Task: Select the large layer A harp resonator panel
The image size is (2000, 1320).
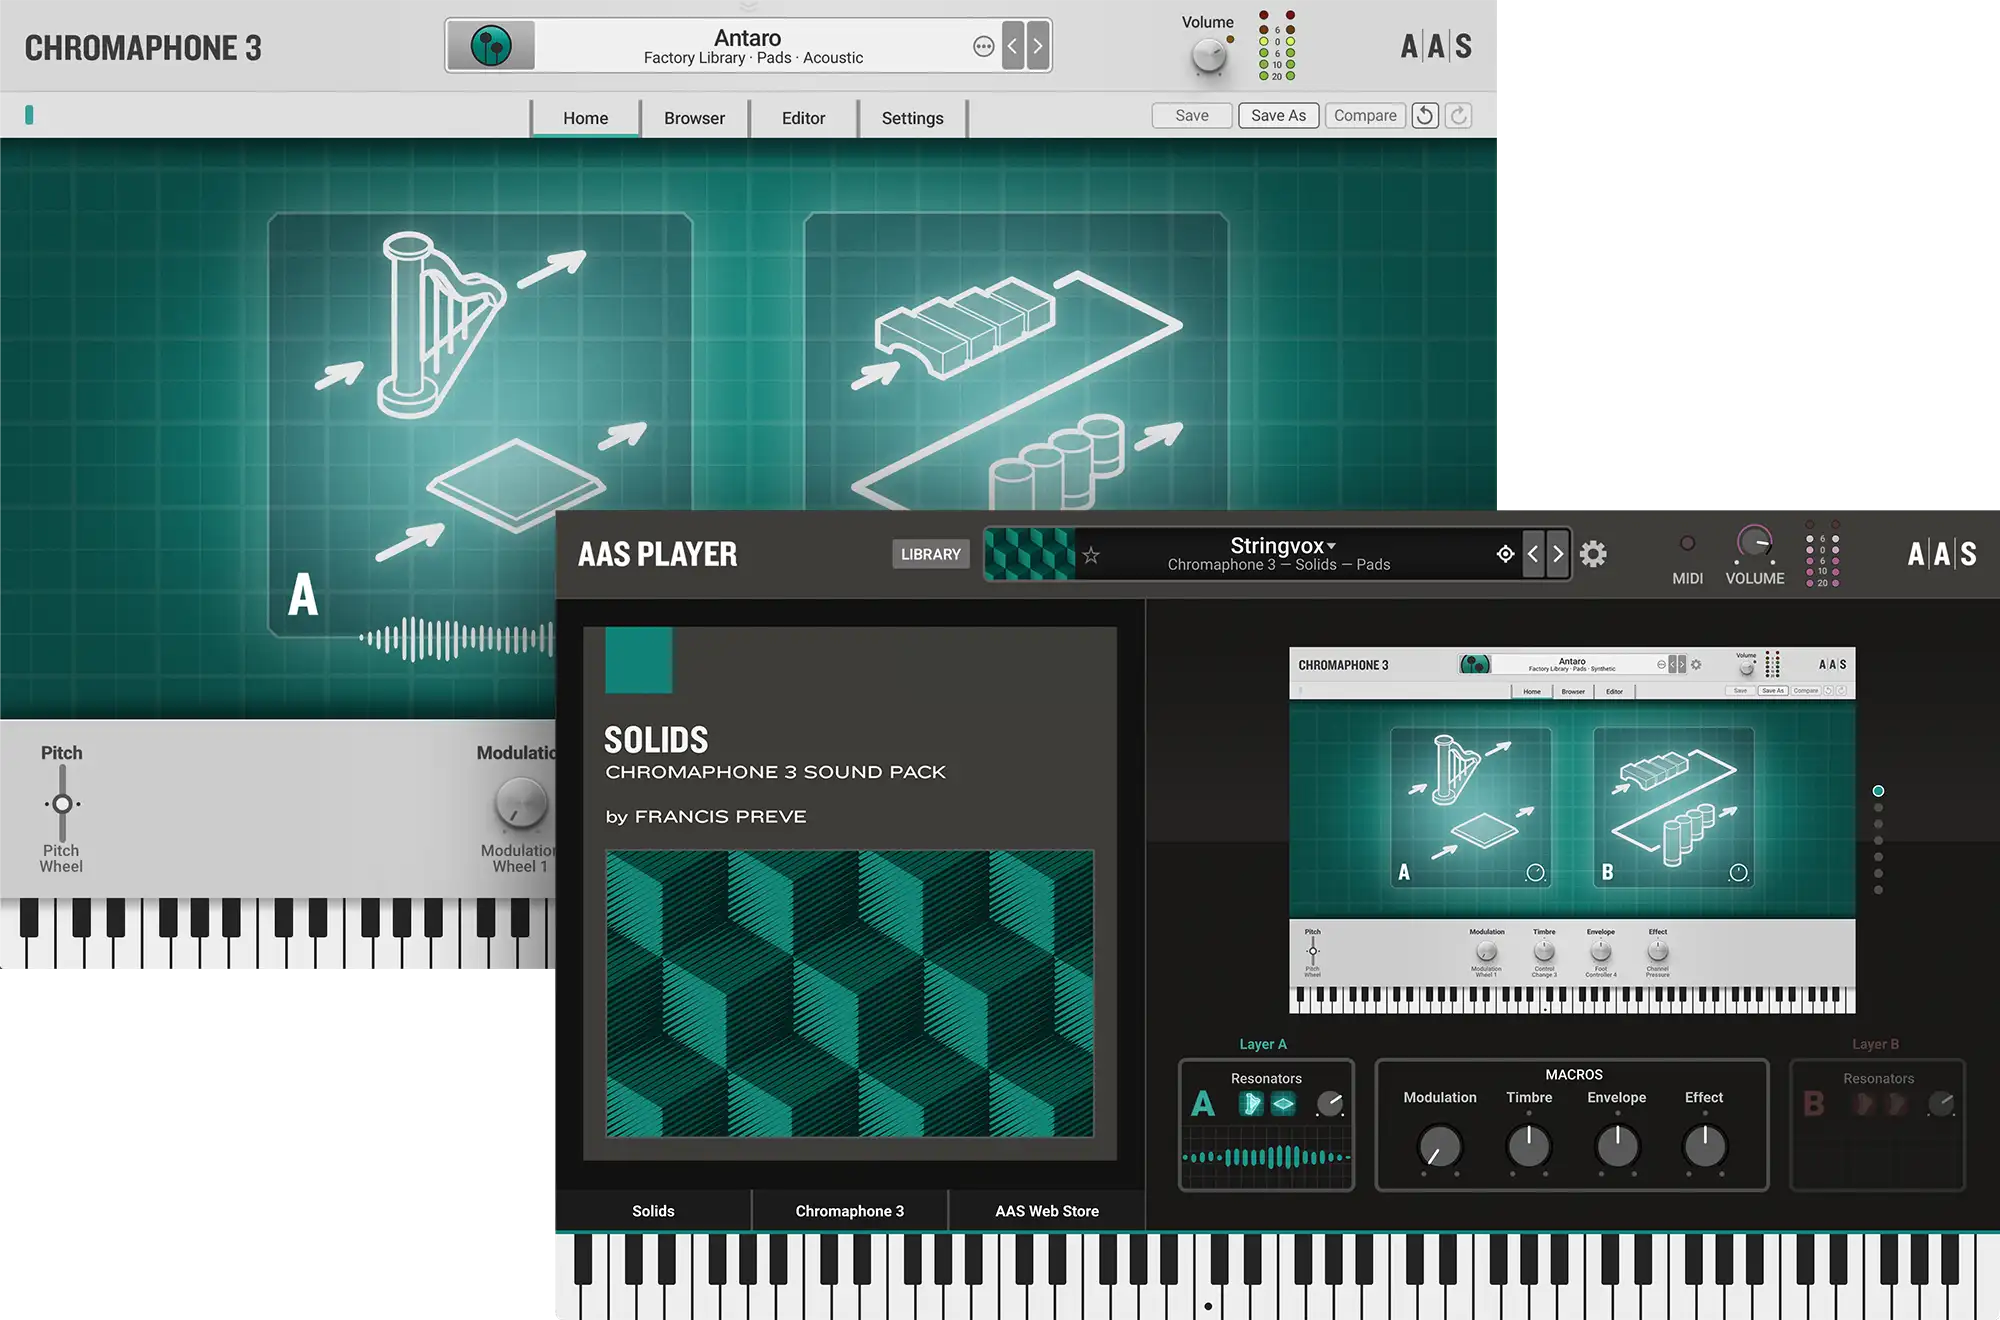Action: 480,424
